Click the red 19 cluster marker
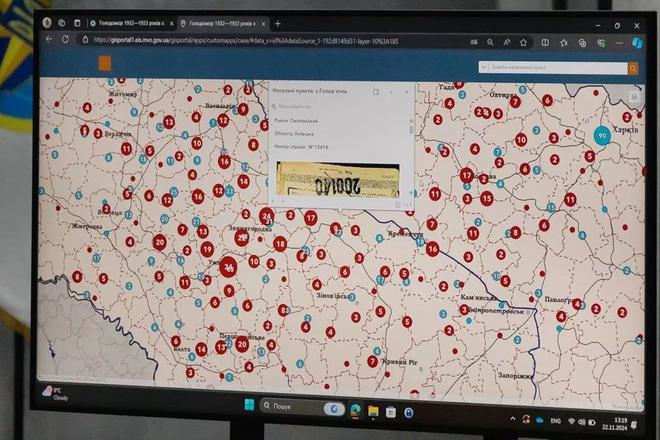The width and height of the screenshot is (660, 440). (207, 250)
